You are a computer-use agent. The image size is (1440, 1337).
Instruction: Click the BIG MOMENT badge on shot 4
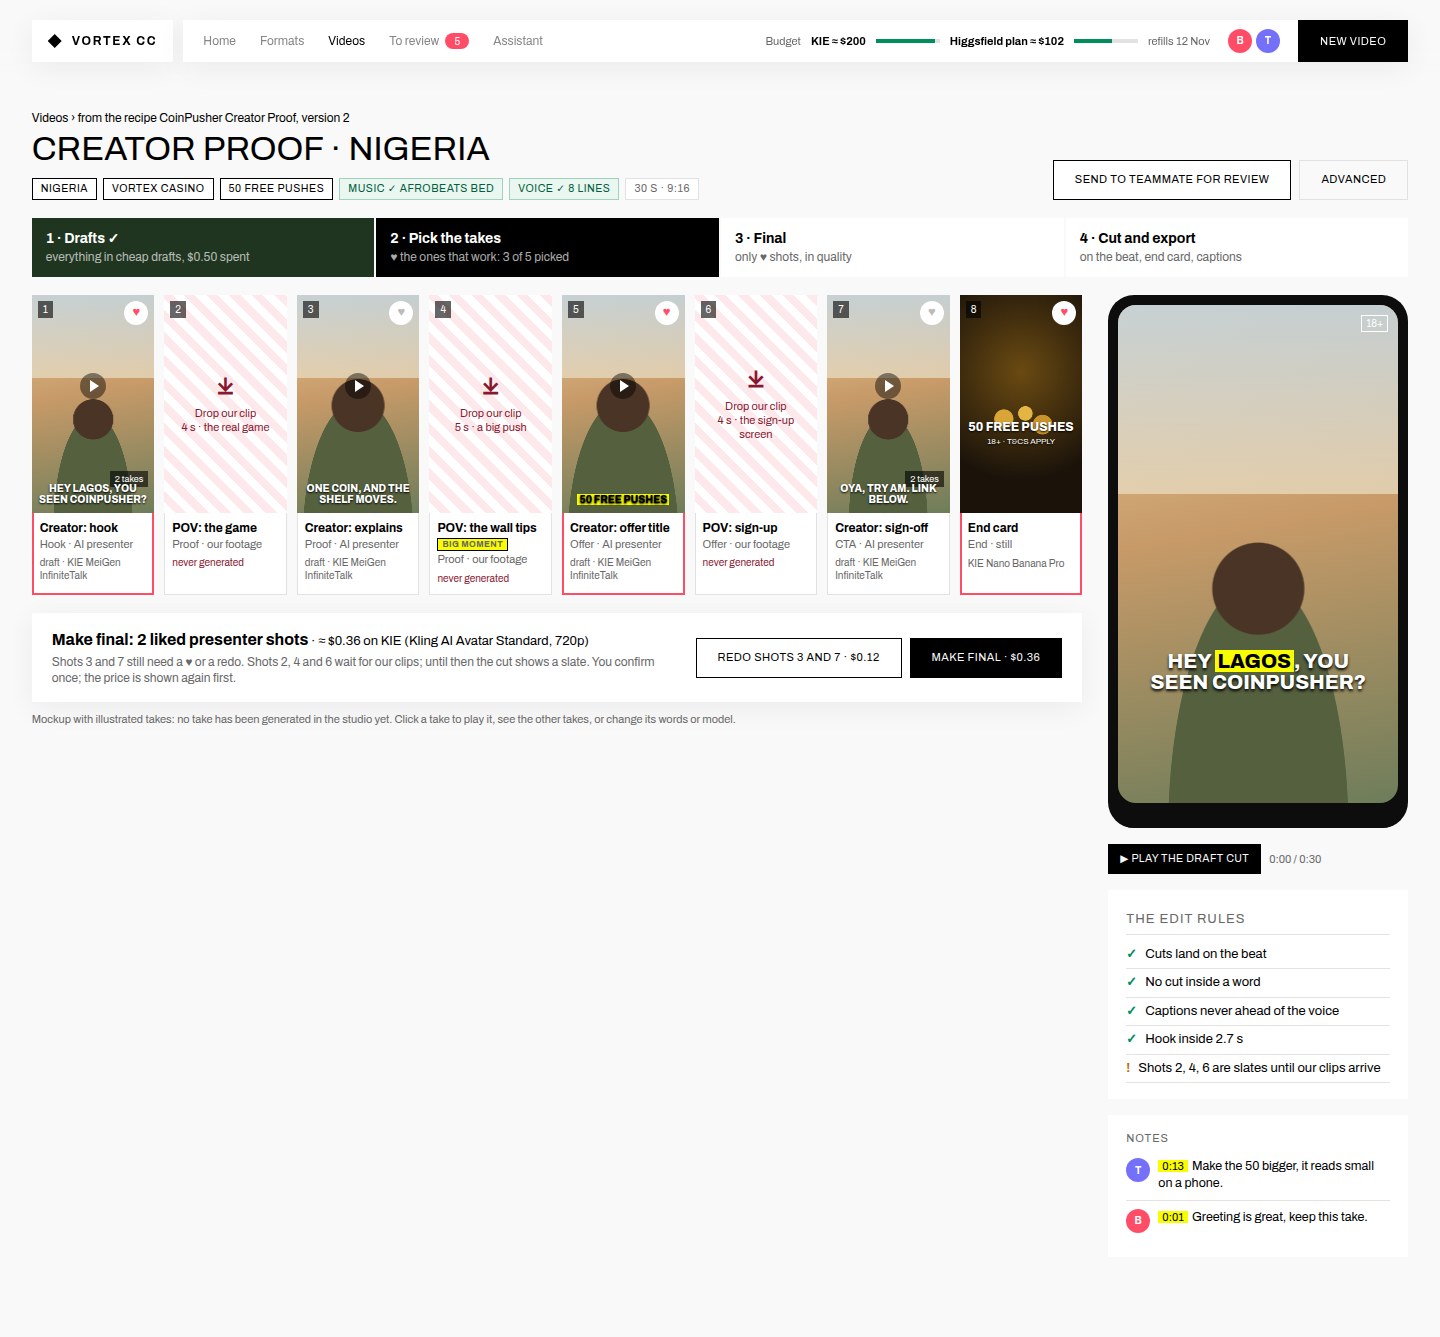click(472, 544)
